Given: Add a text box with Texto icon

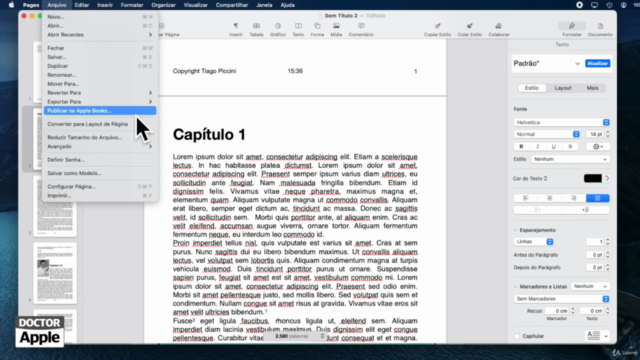Looking at the screenshot, I should click(298, 29).
